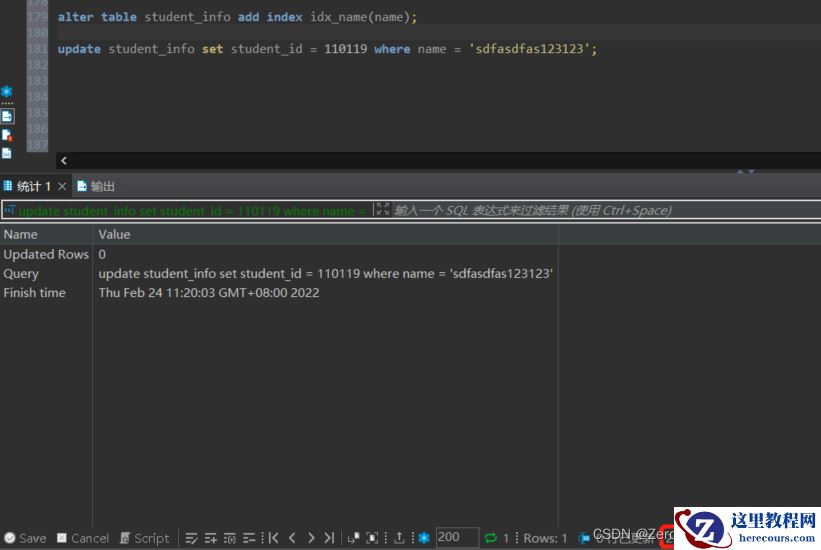Click the fetch size field showing 200
Viewport: 821px width, 550px height.
[457, 537]
